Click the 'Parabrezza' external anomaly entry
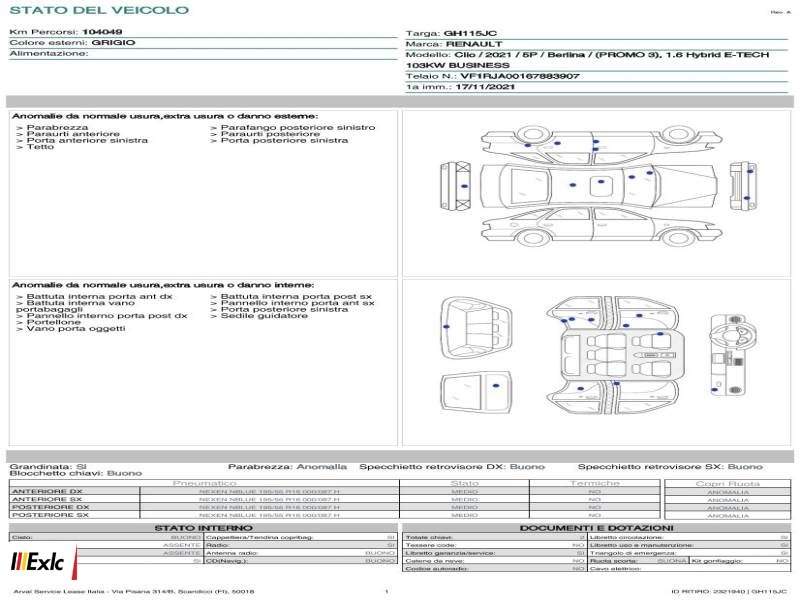The image size is (800, 600). coord(57,127)
